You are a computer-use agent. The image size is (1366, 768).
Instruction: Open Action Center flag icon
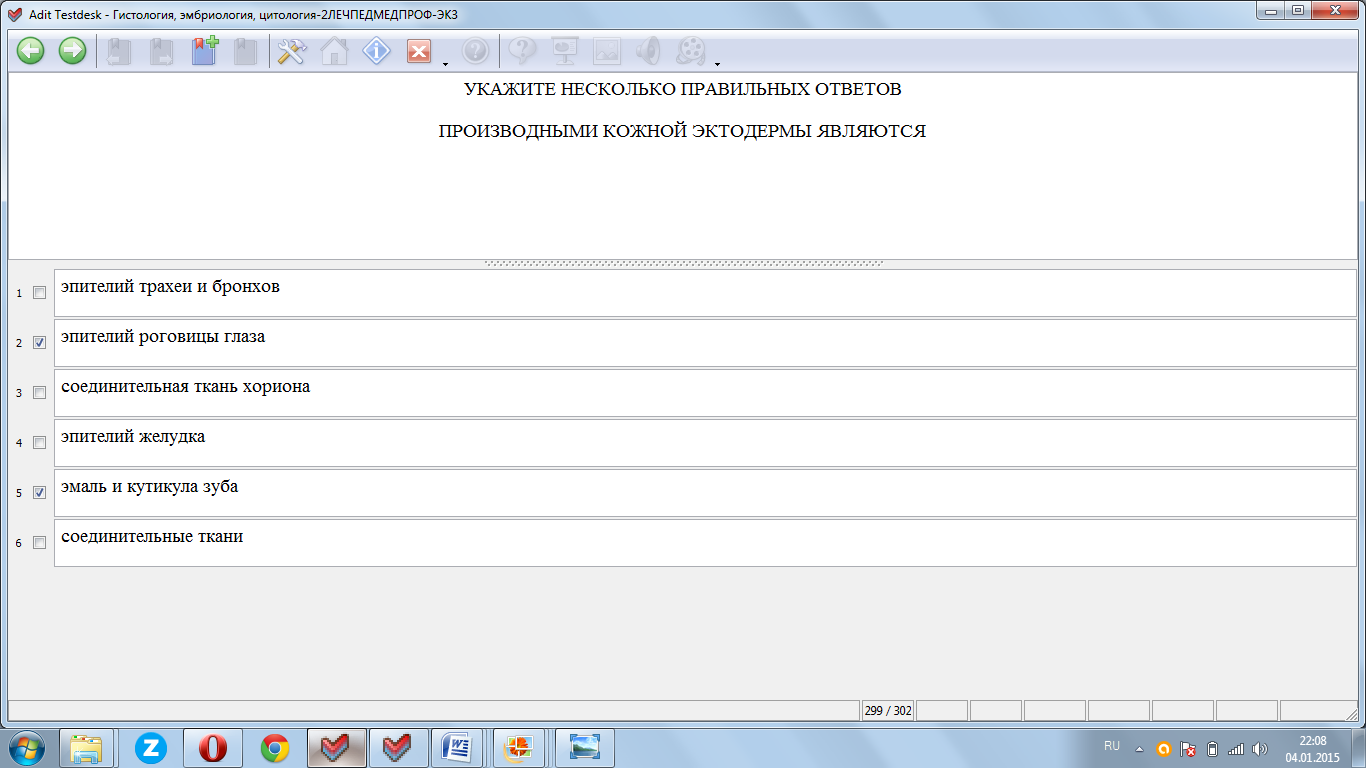coord(1188,748)
